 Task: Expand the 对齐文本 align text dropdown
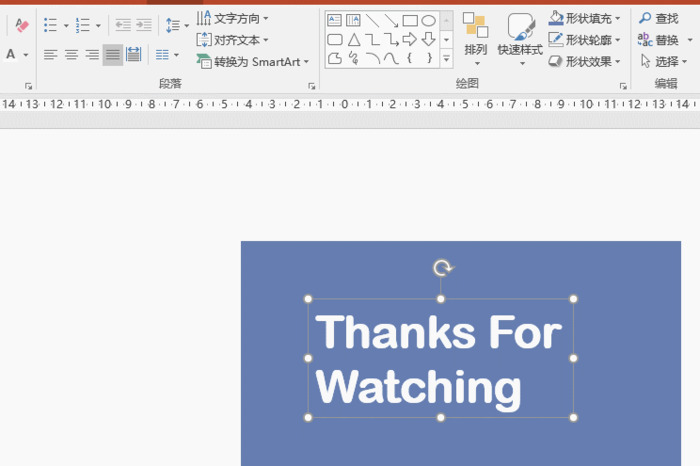[x=233, y=40]
